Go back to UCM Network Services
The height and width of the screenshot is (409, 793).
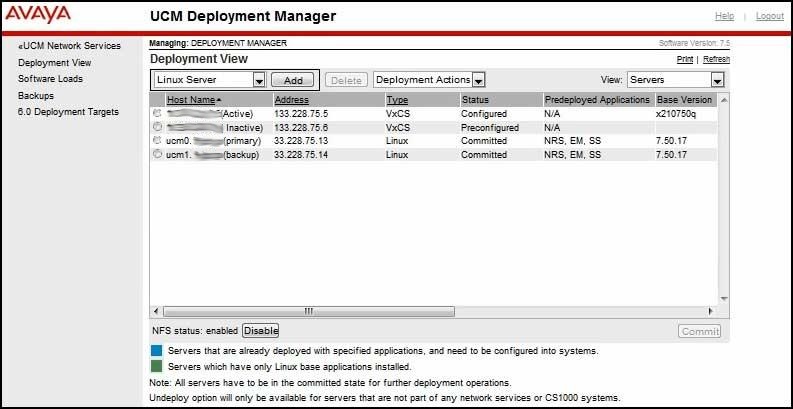pos(70,46)
